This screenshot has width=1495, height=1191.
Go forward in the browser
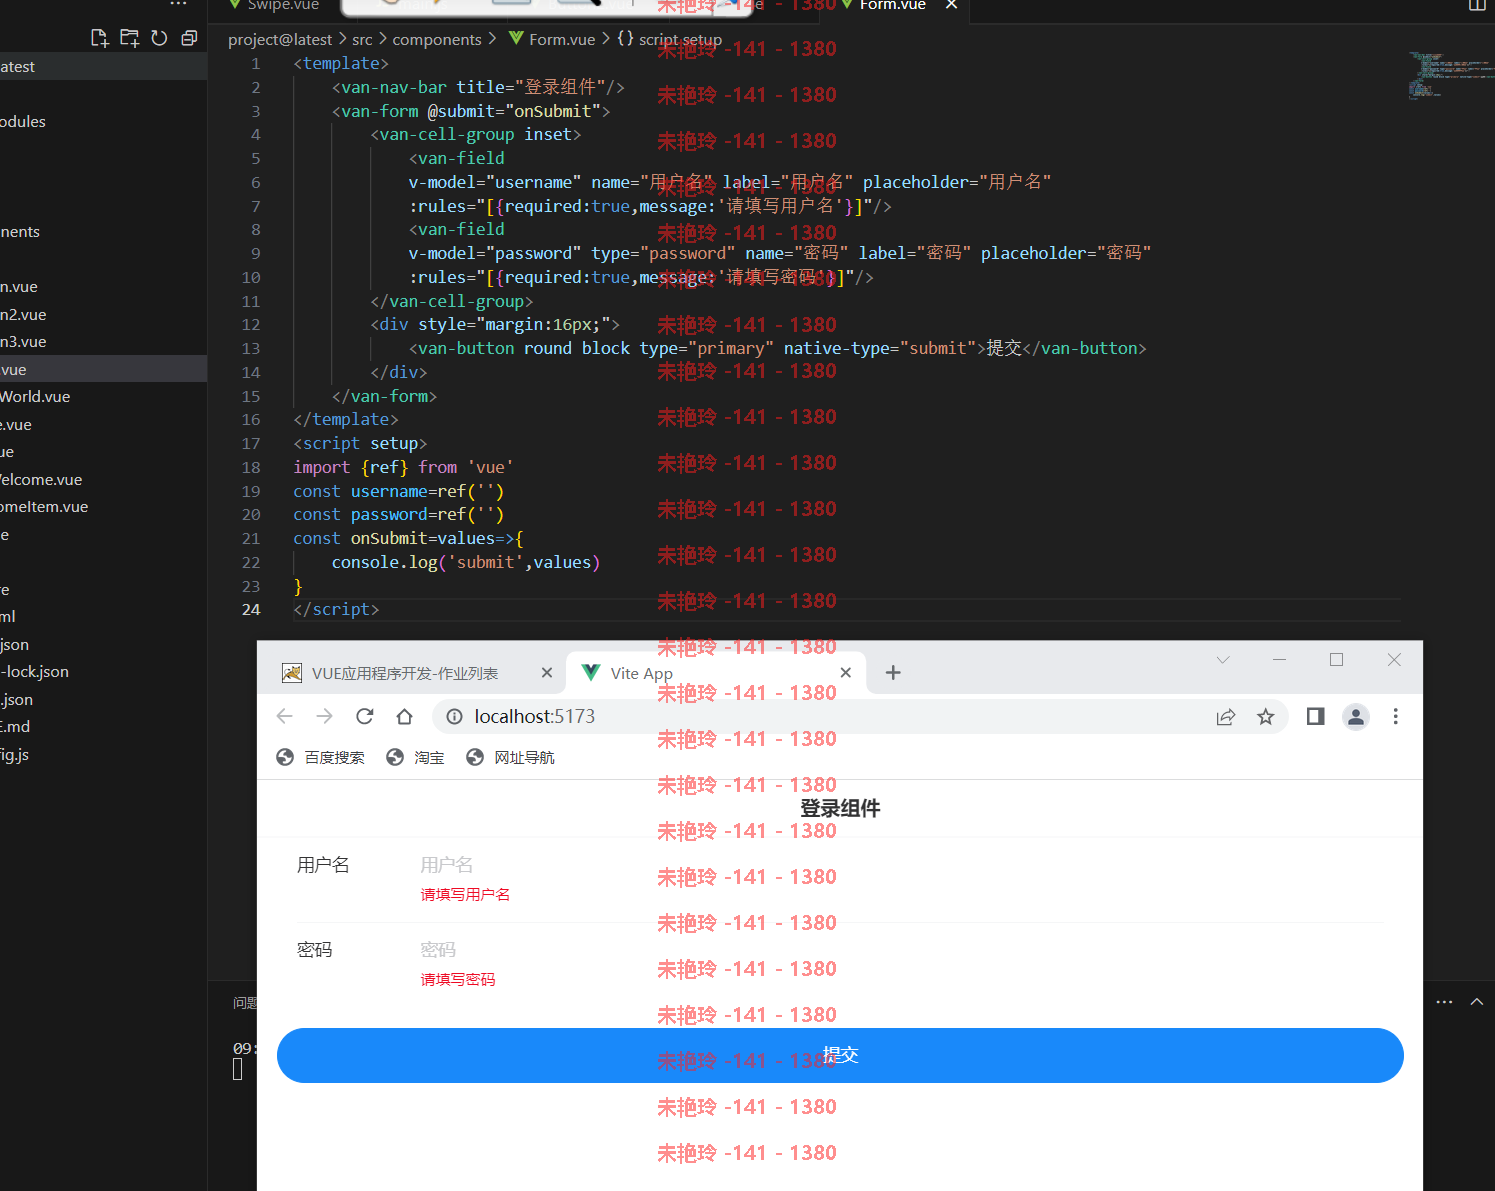click(325, 716)
